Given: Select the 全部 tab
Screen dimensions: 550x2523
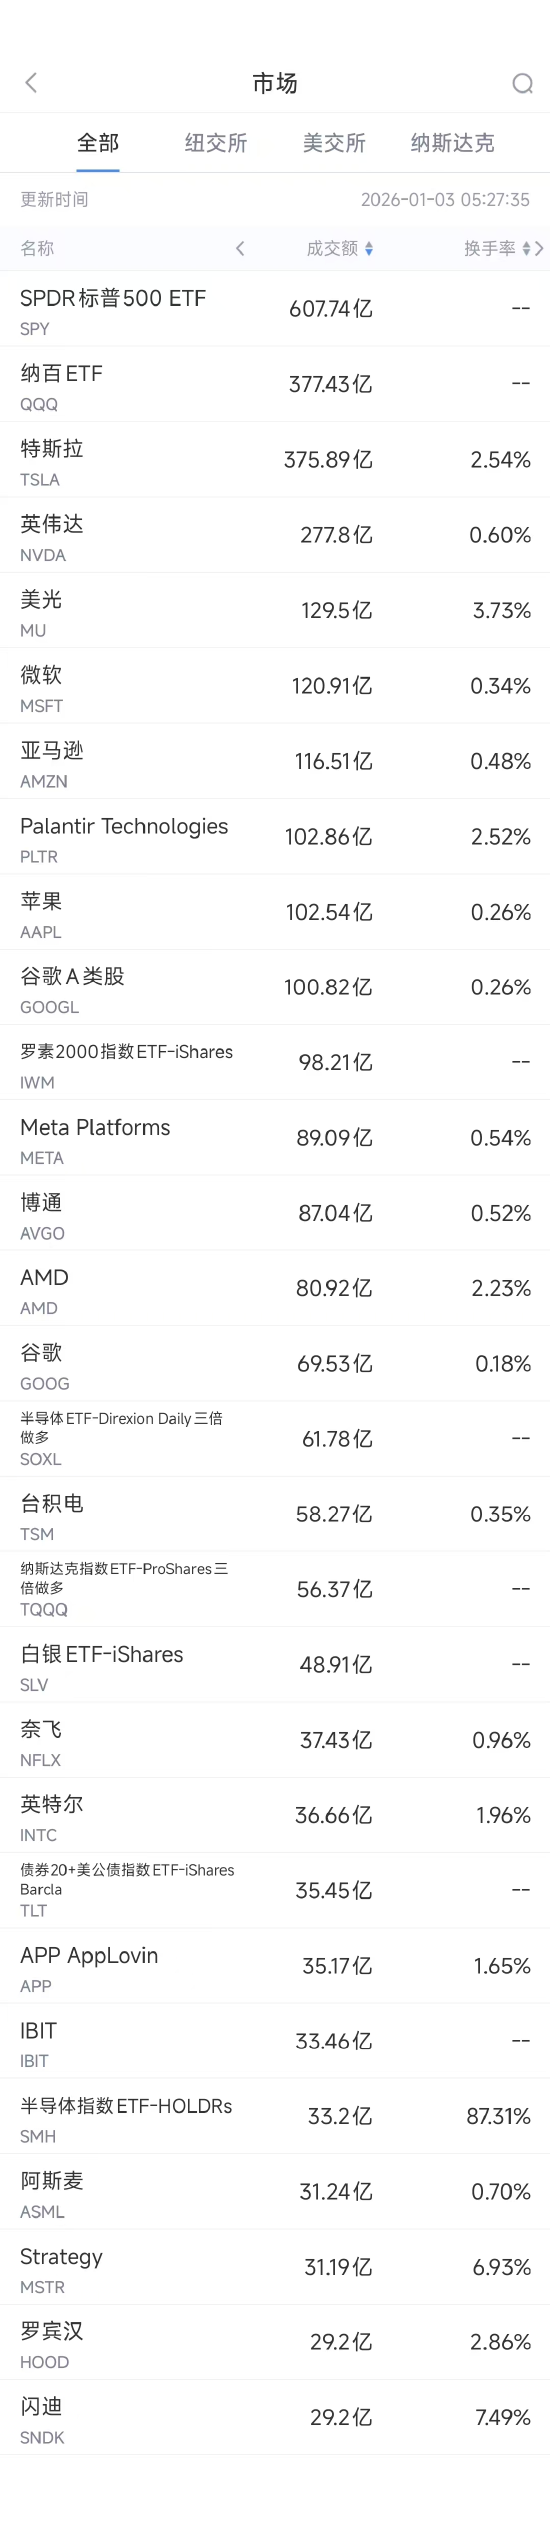Looking at the screenshot, I should (x=98, y=143).
